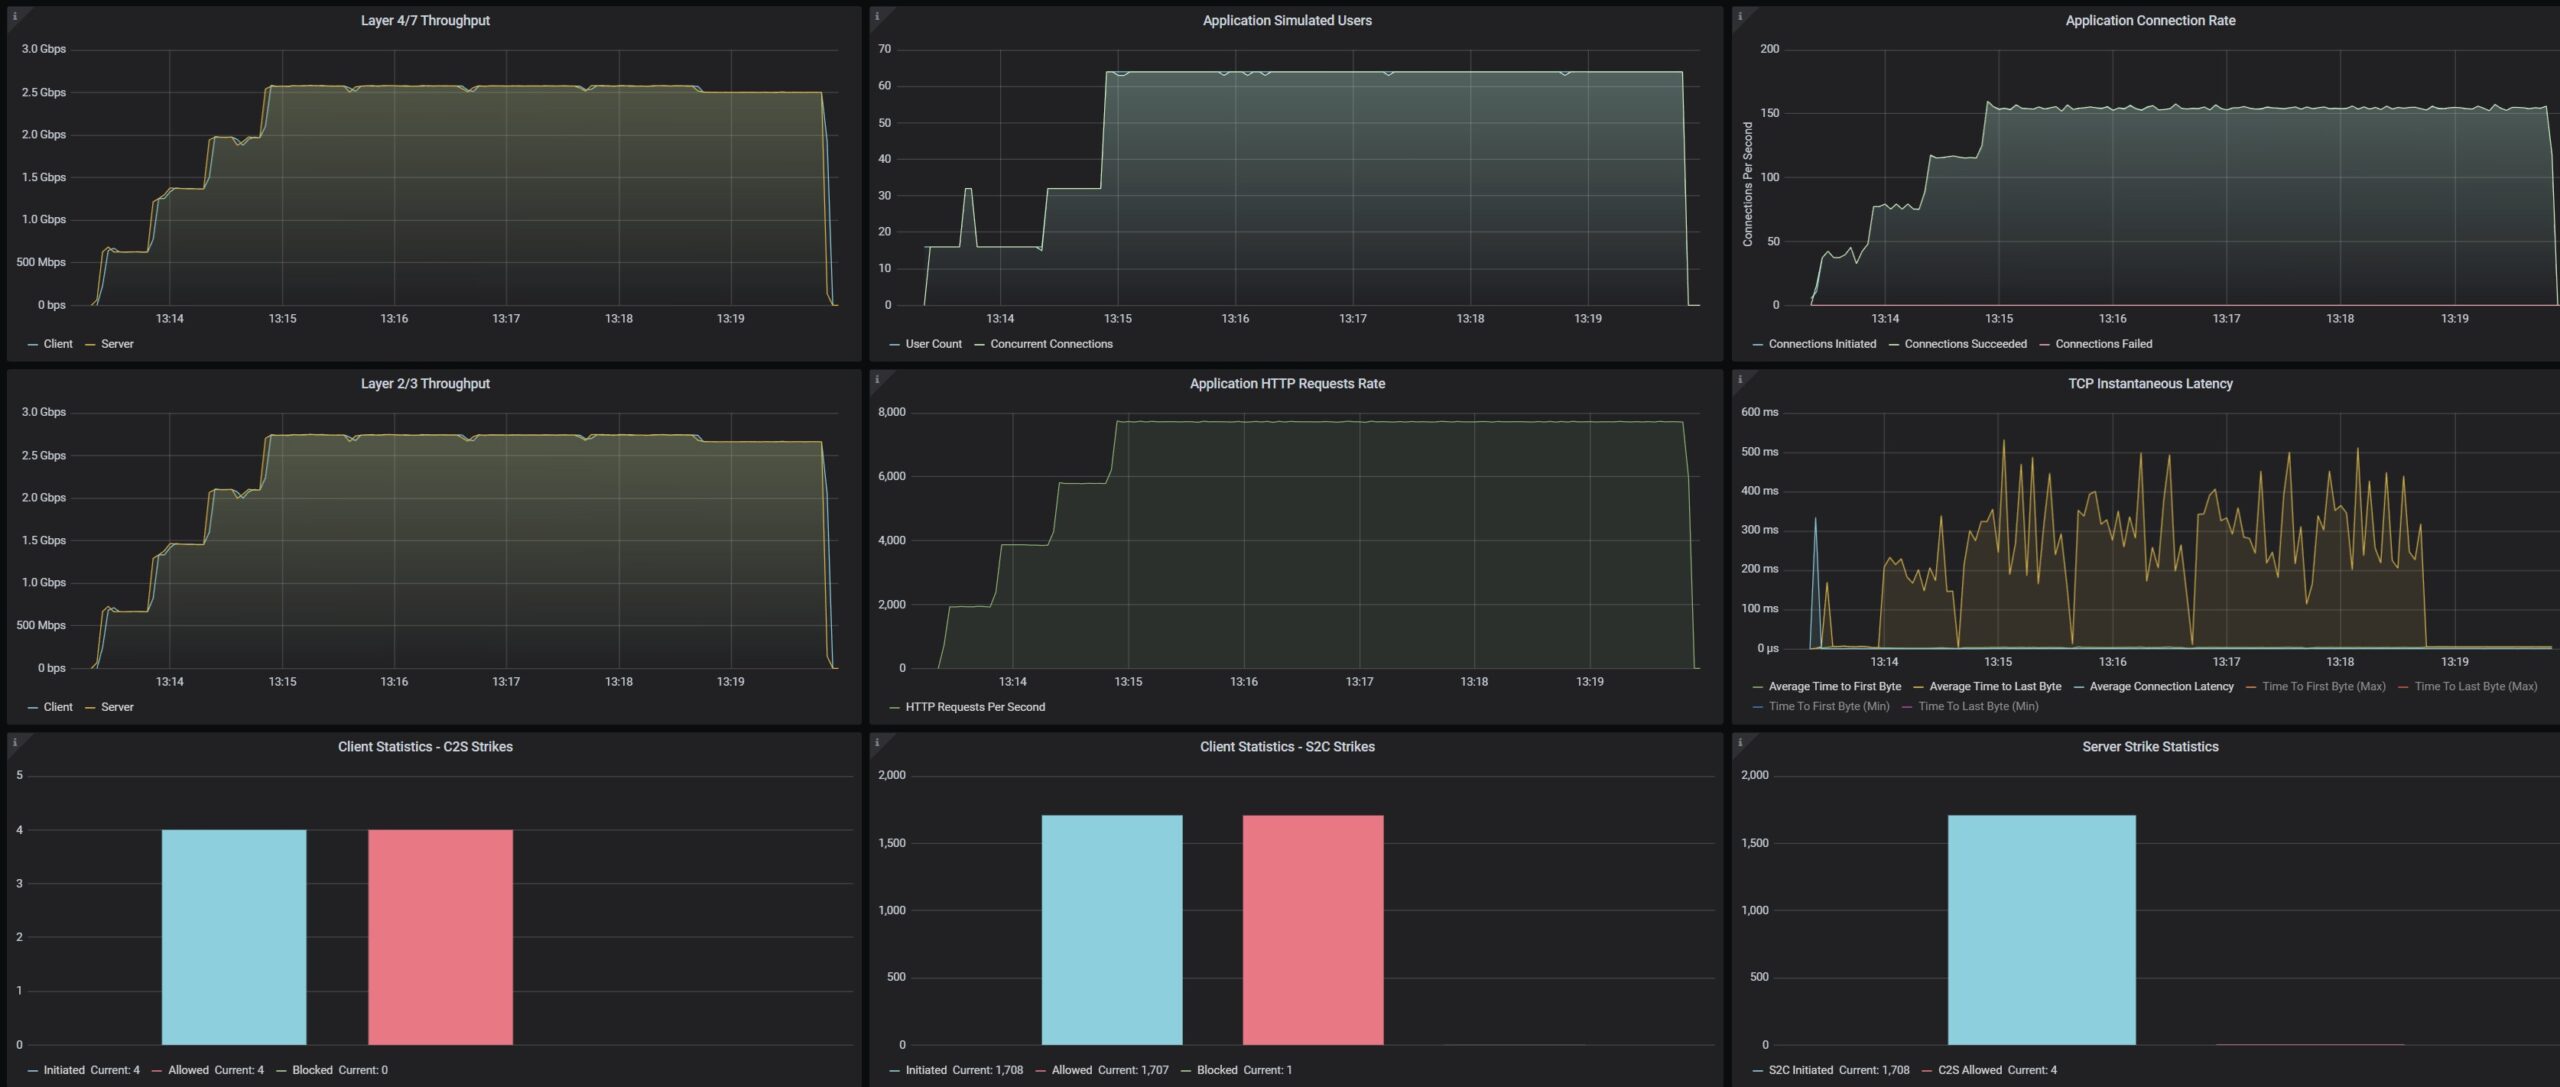Click info icon on Server Strike Statistics panel
The image size is (2560, 1087).
pos(1740,742)
